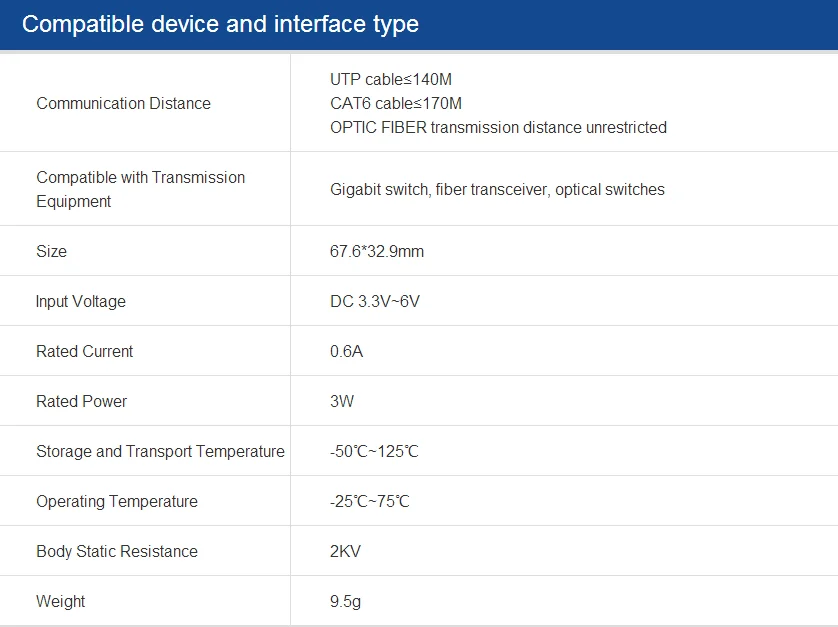Click the 'Compatible device and interface type' header

[x=220, y=24]
